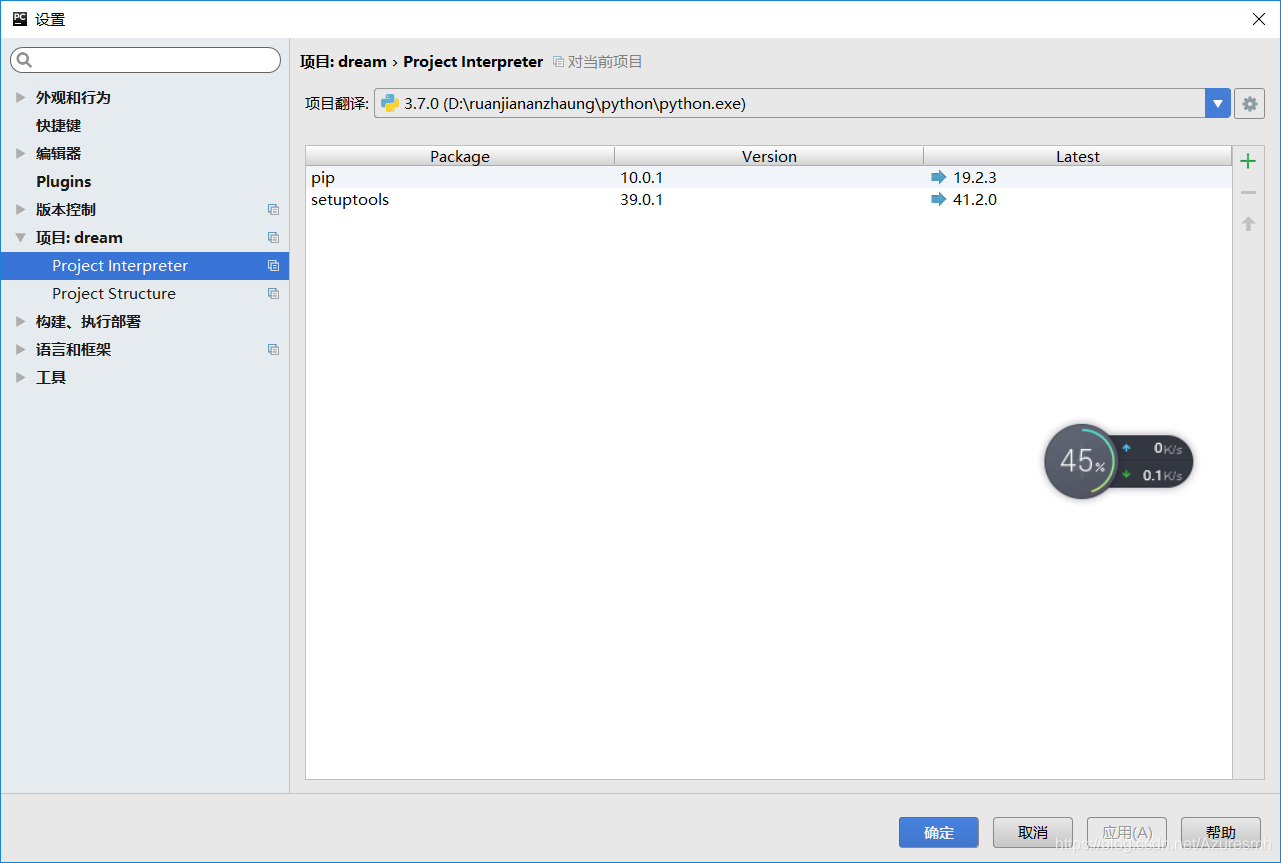This screenshot has width=1281, height=863.
Task: Click copy icon beside Project Interpreter
Action: point(273,266)
